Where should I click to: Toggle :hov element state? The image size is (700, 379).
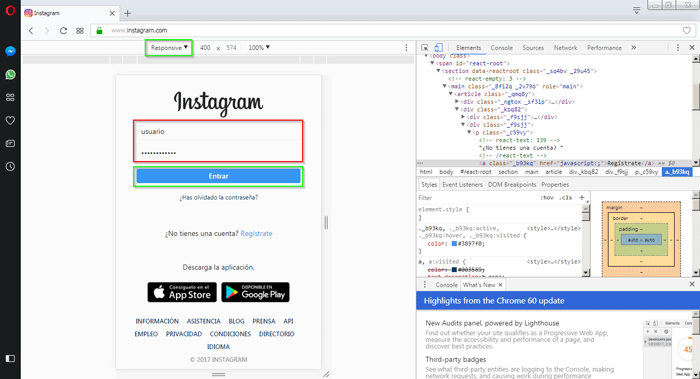(x=547, y=198)
